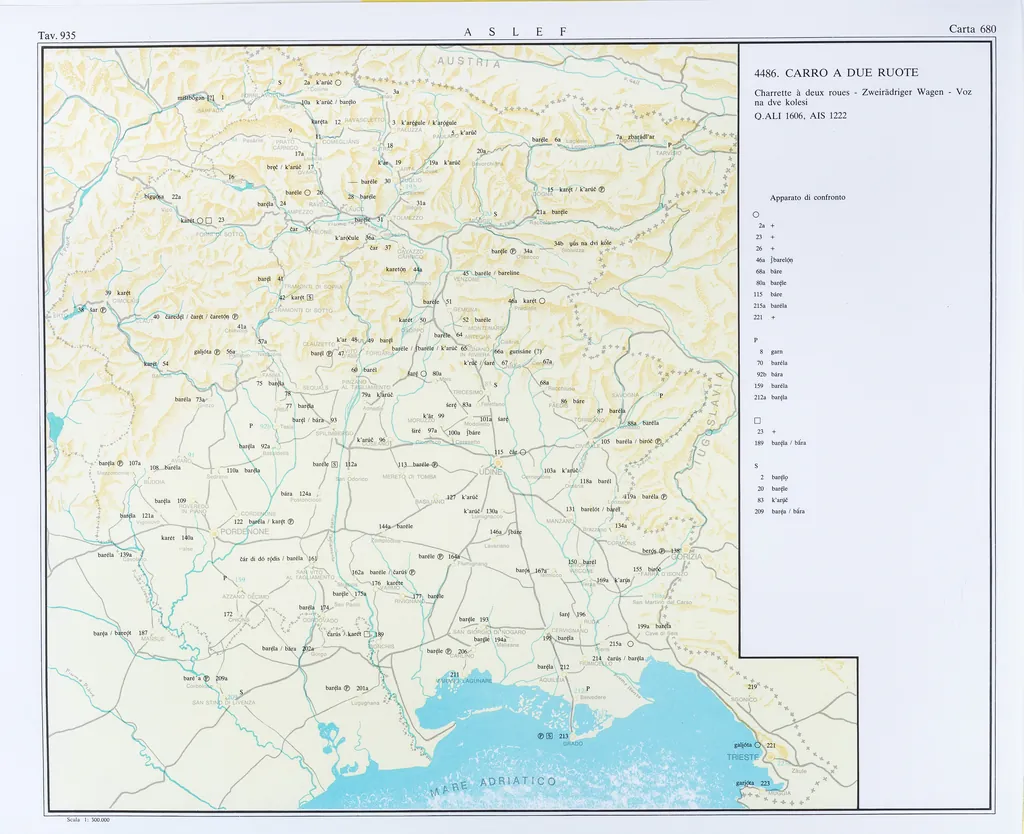
Task: Click the circle symbol heading the legend list
Action: click(756, 214)
